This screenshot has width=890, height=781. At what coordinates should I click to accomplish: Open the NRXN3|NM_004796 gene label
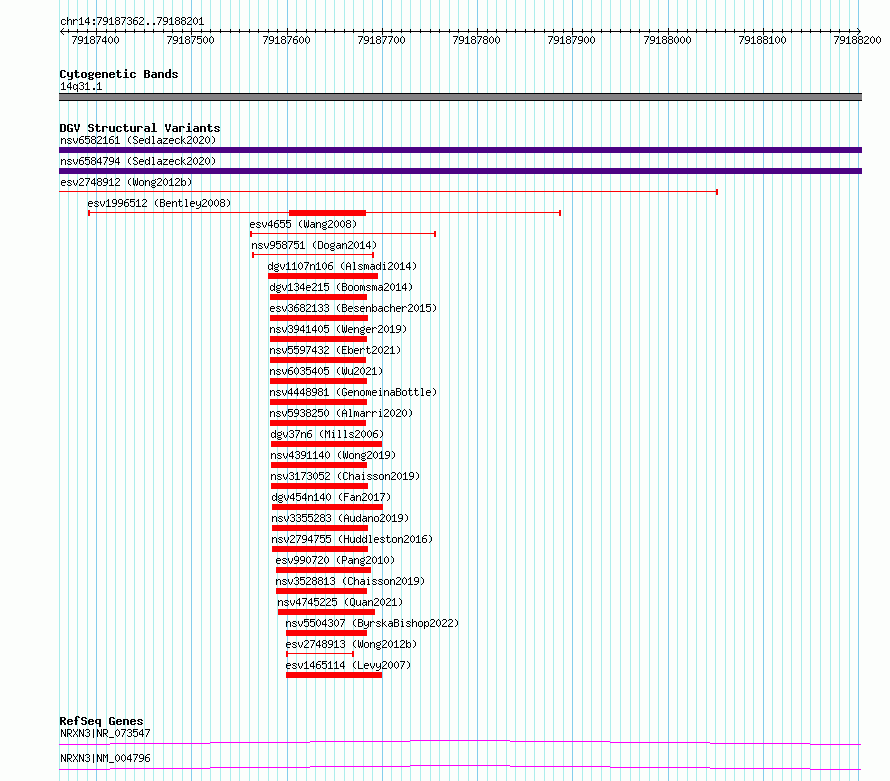(105, 758)
